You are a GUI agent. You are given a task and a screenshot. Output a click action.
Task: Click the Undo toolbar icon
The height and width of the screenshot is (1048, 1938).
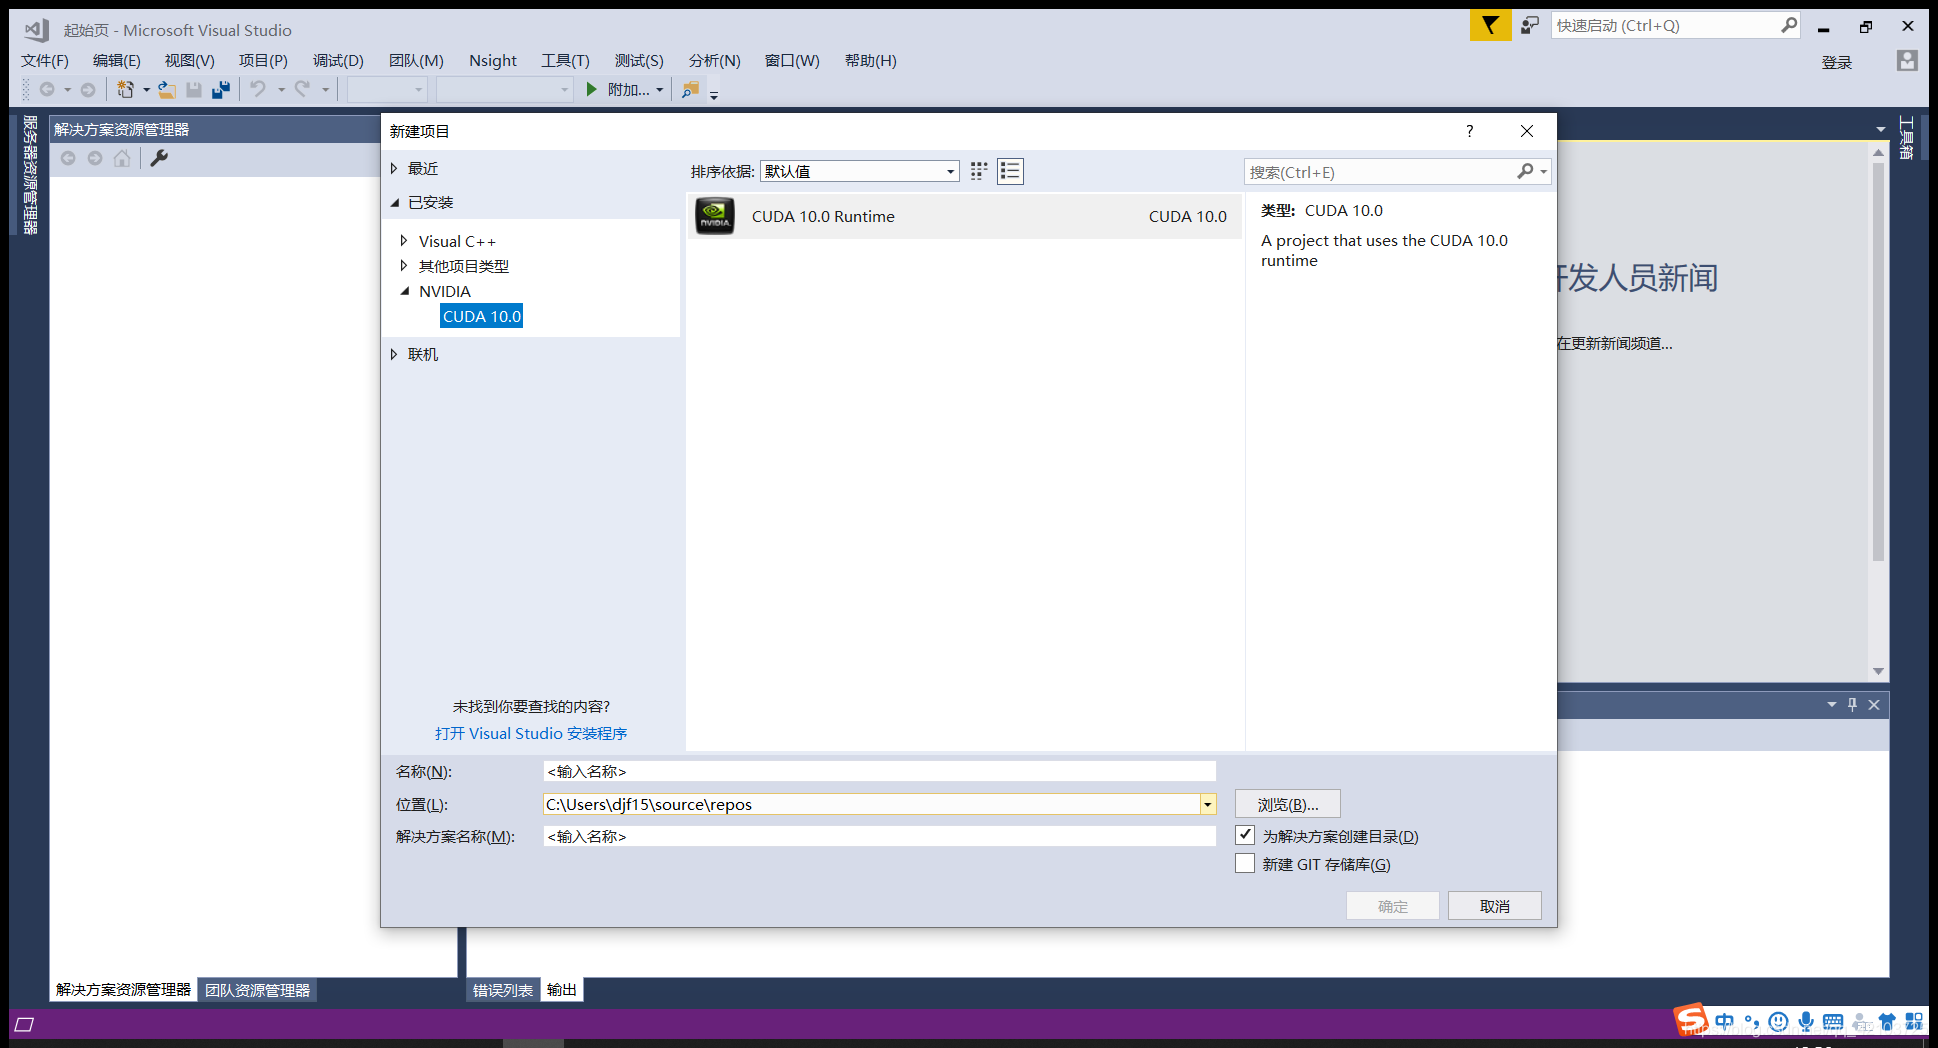tap(258, 89)
